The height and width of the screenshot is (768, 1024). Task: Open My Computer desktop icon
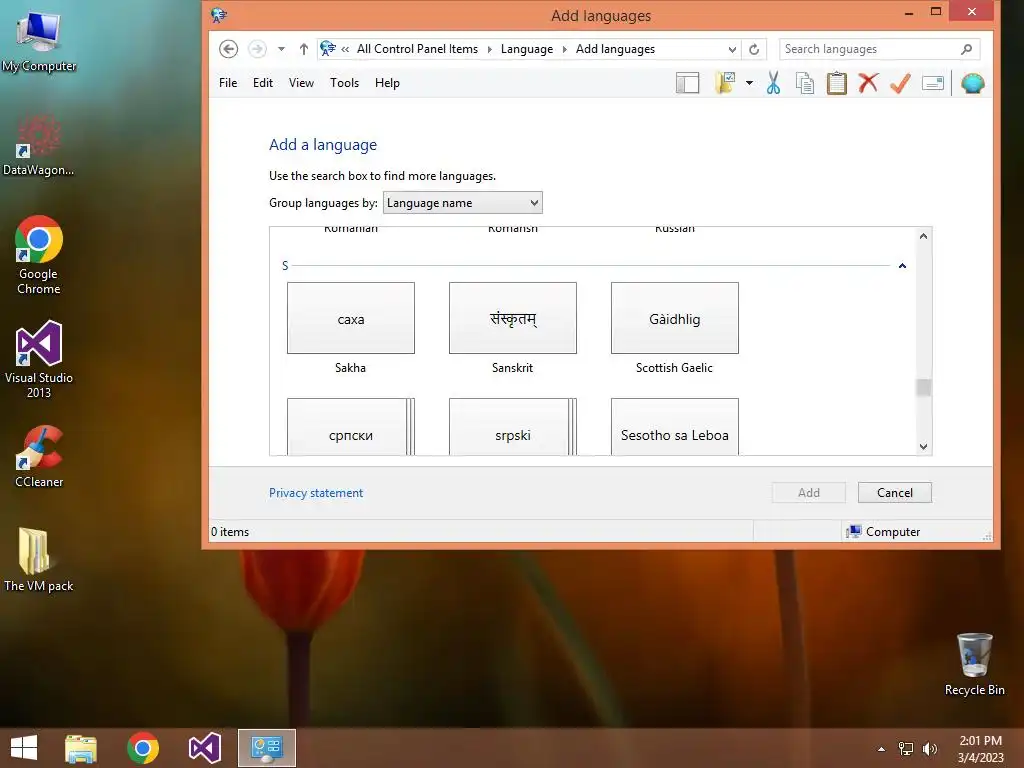click(39, 42)
